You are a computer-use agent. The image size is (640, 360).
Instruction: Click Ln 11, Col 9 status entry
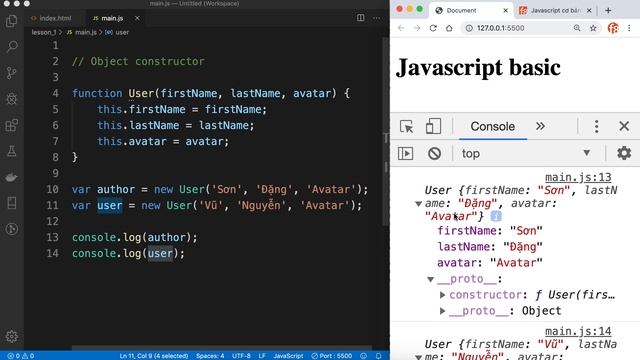tap(154, 356)
